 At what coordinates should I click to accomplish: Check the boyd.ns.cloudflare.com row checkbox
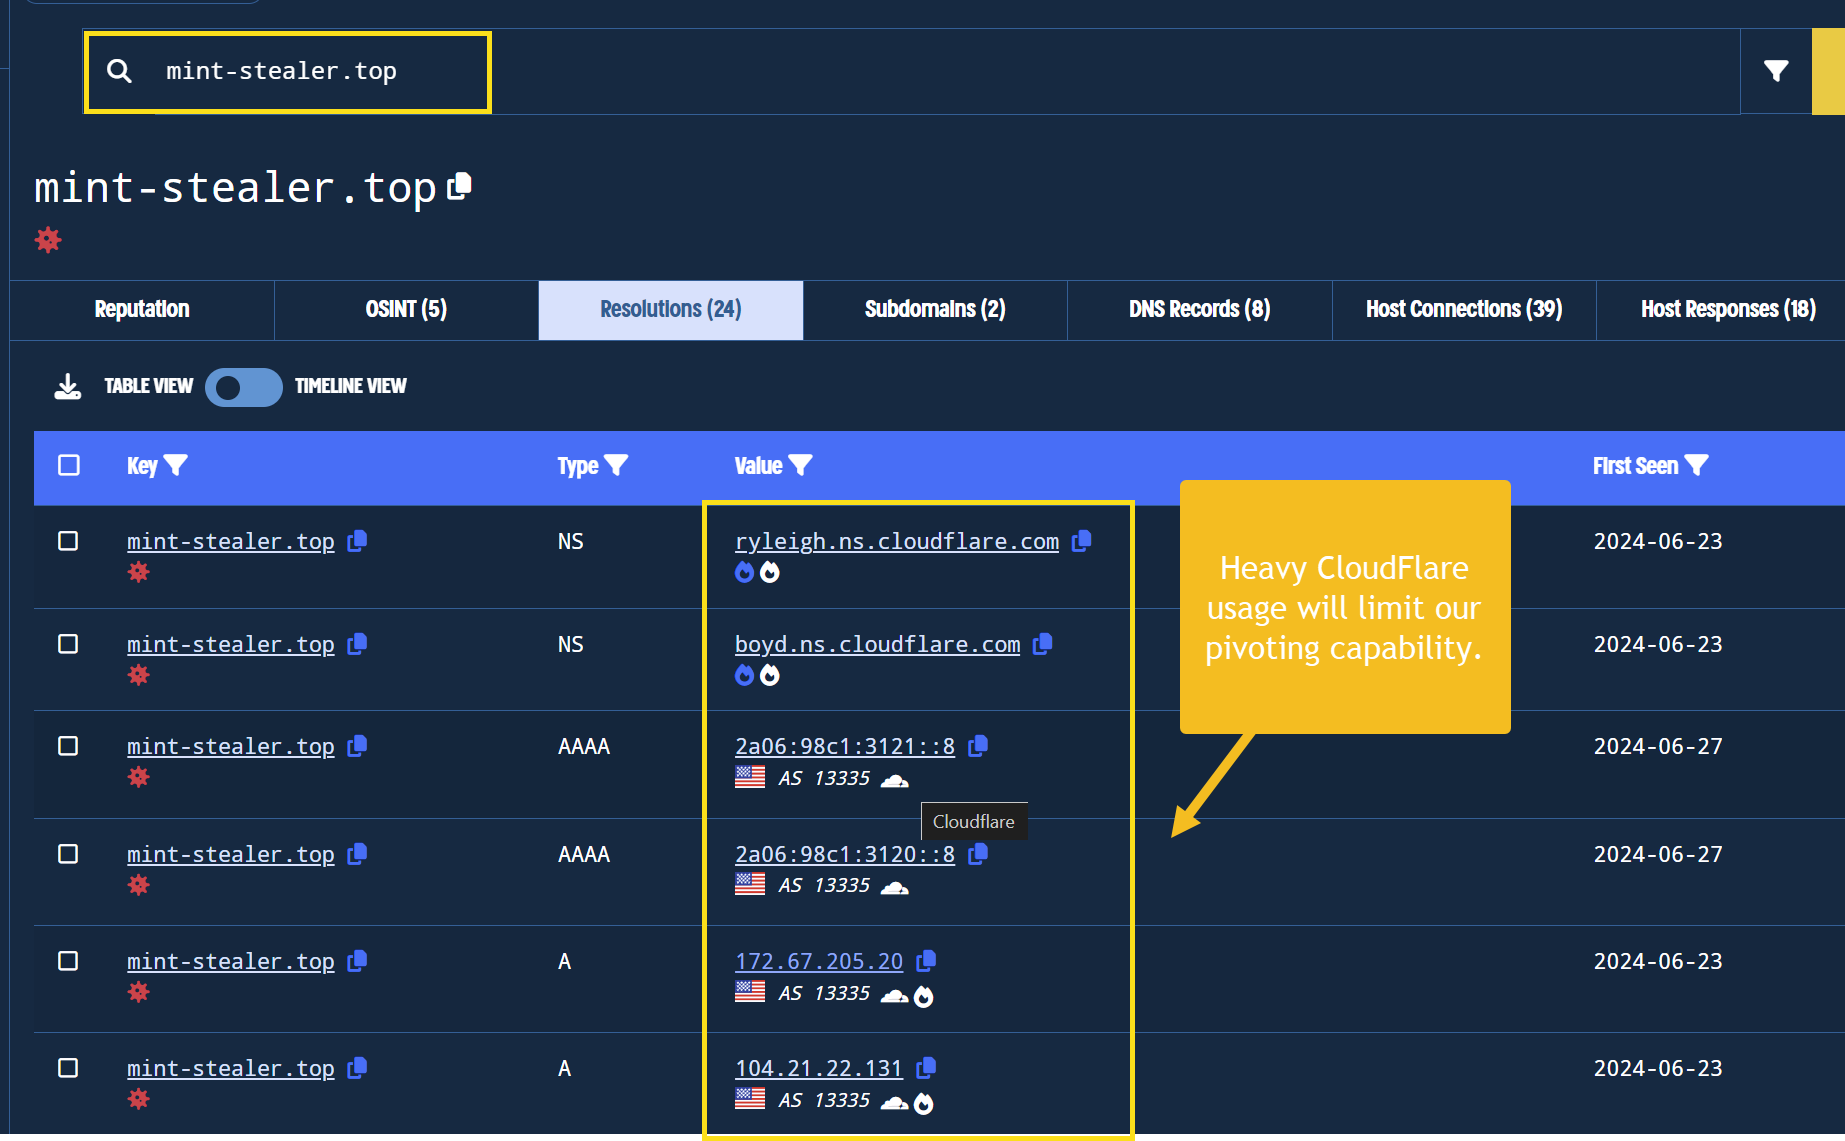pyautogui.click(x=68, y=644)
